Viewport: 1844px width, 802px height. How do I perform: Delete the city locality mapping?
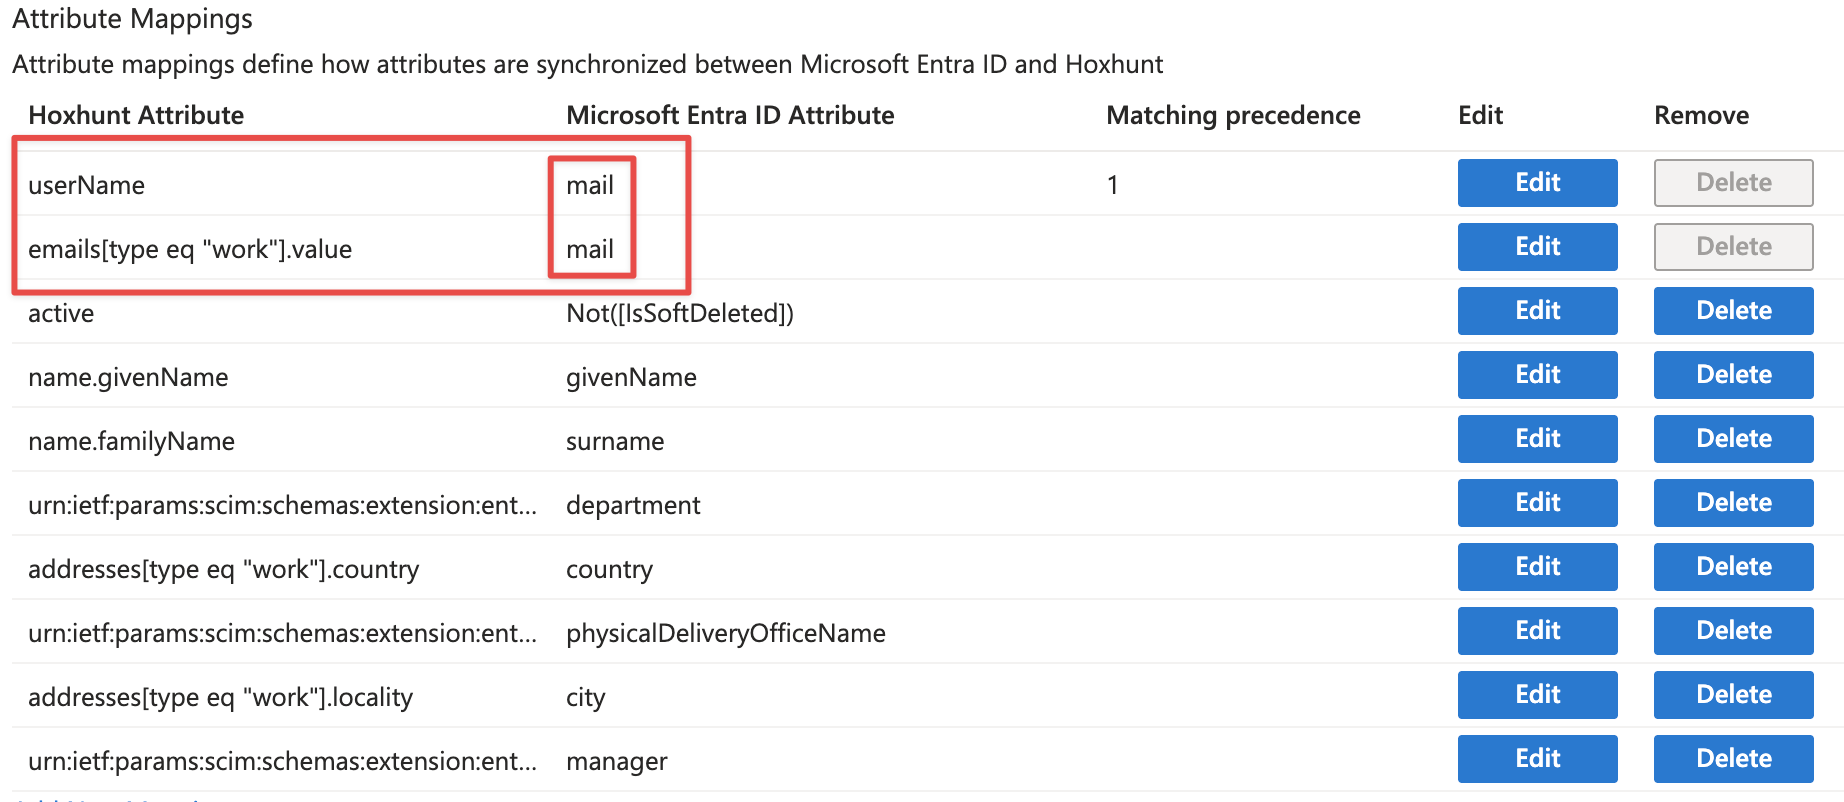click(1733, 695)
